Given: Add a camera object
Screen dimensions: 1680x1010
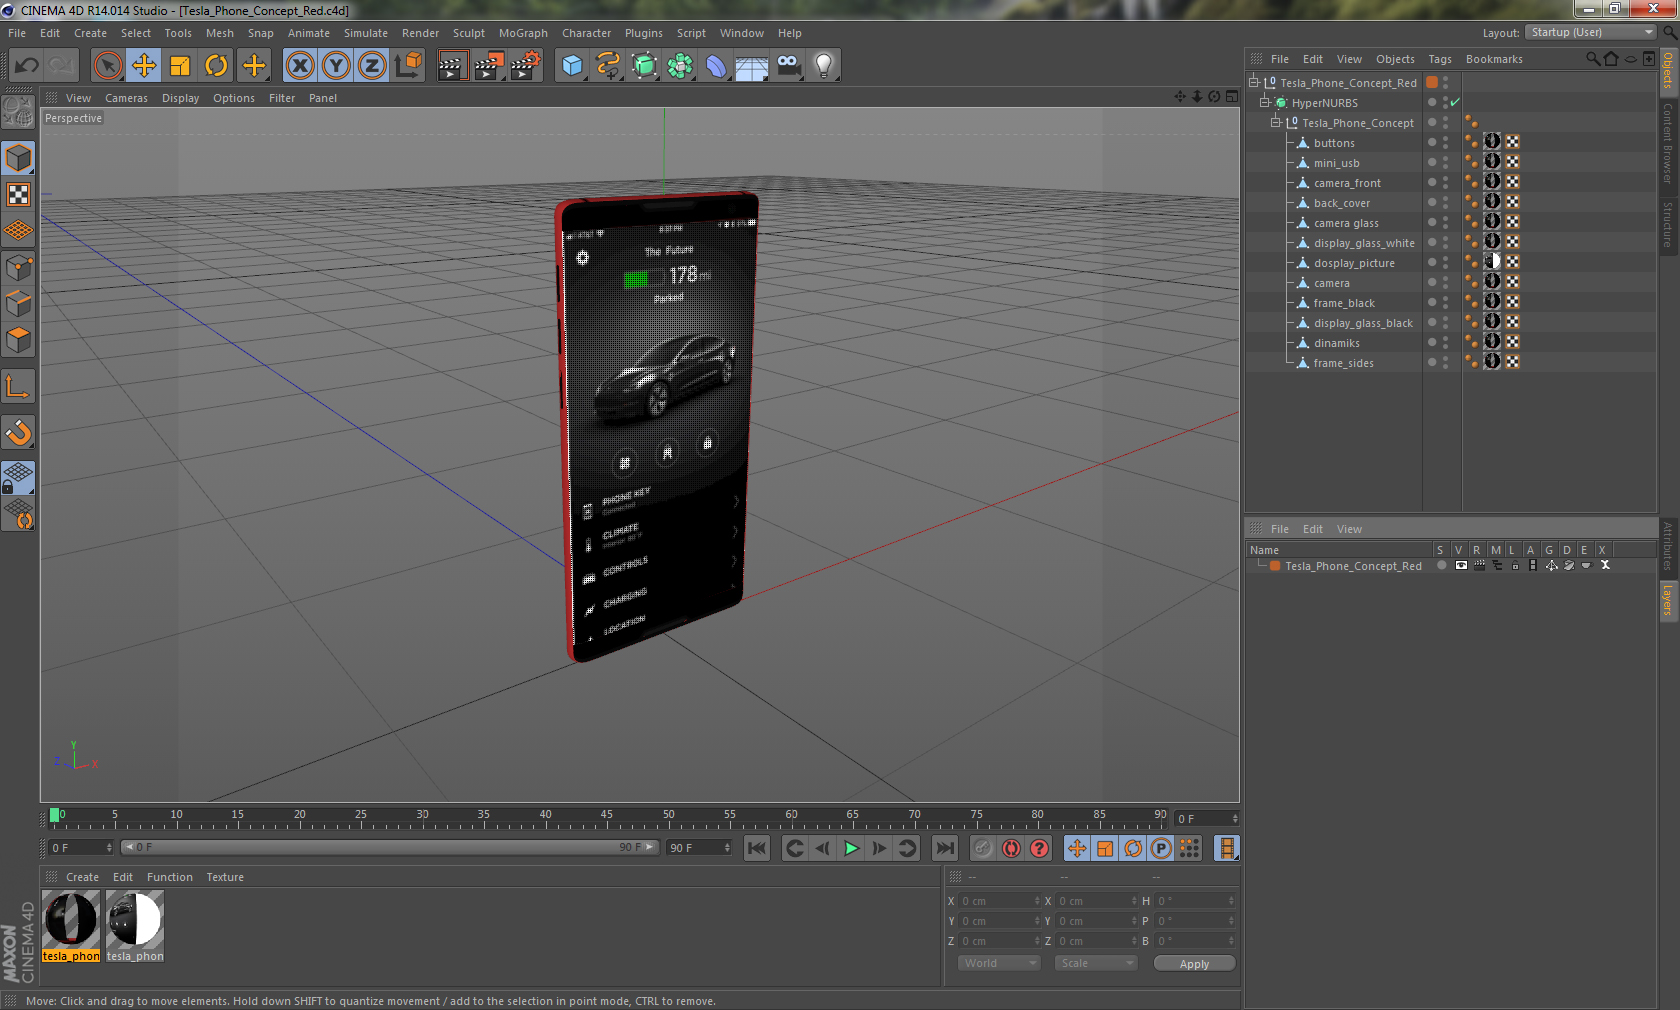Looking at the screenshot, I should 788,66.
